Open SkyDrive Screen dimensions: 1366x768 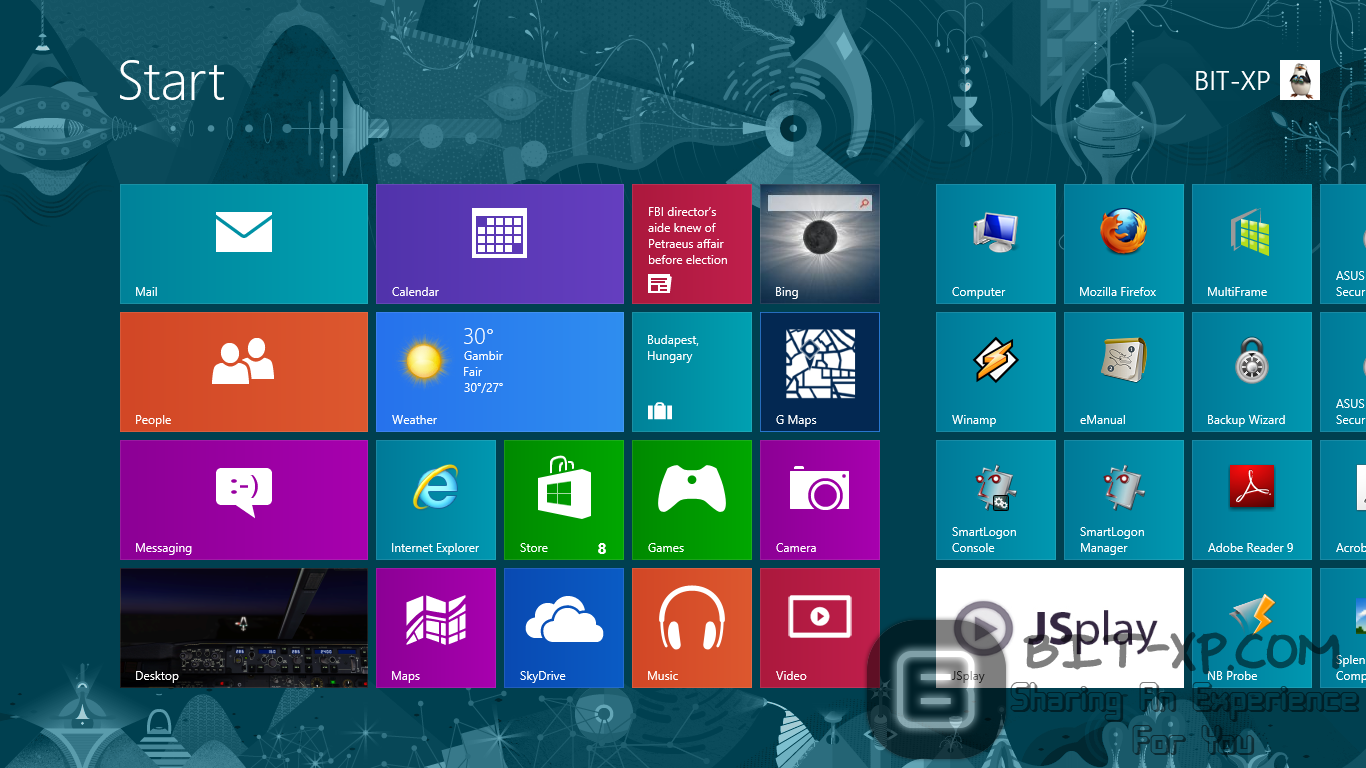tap(563, 627)
